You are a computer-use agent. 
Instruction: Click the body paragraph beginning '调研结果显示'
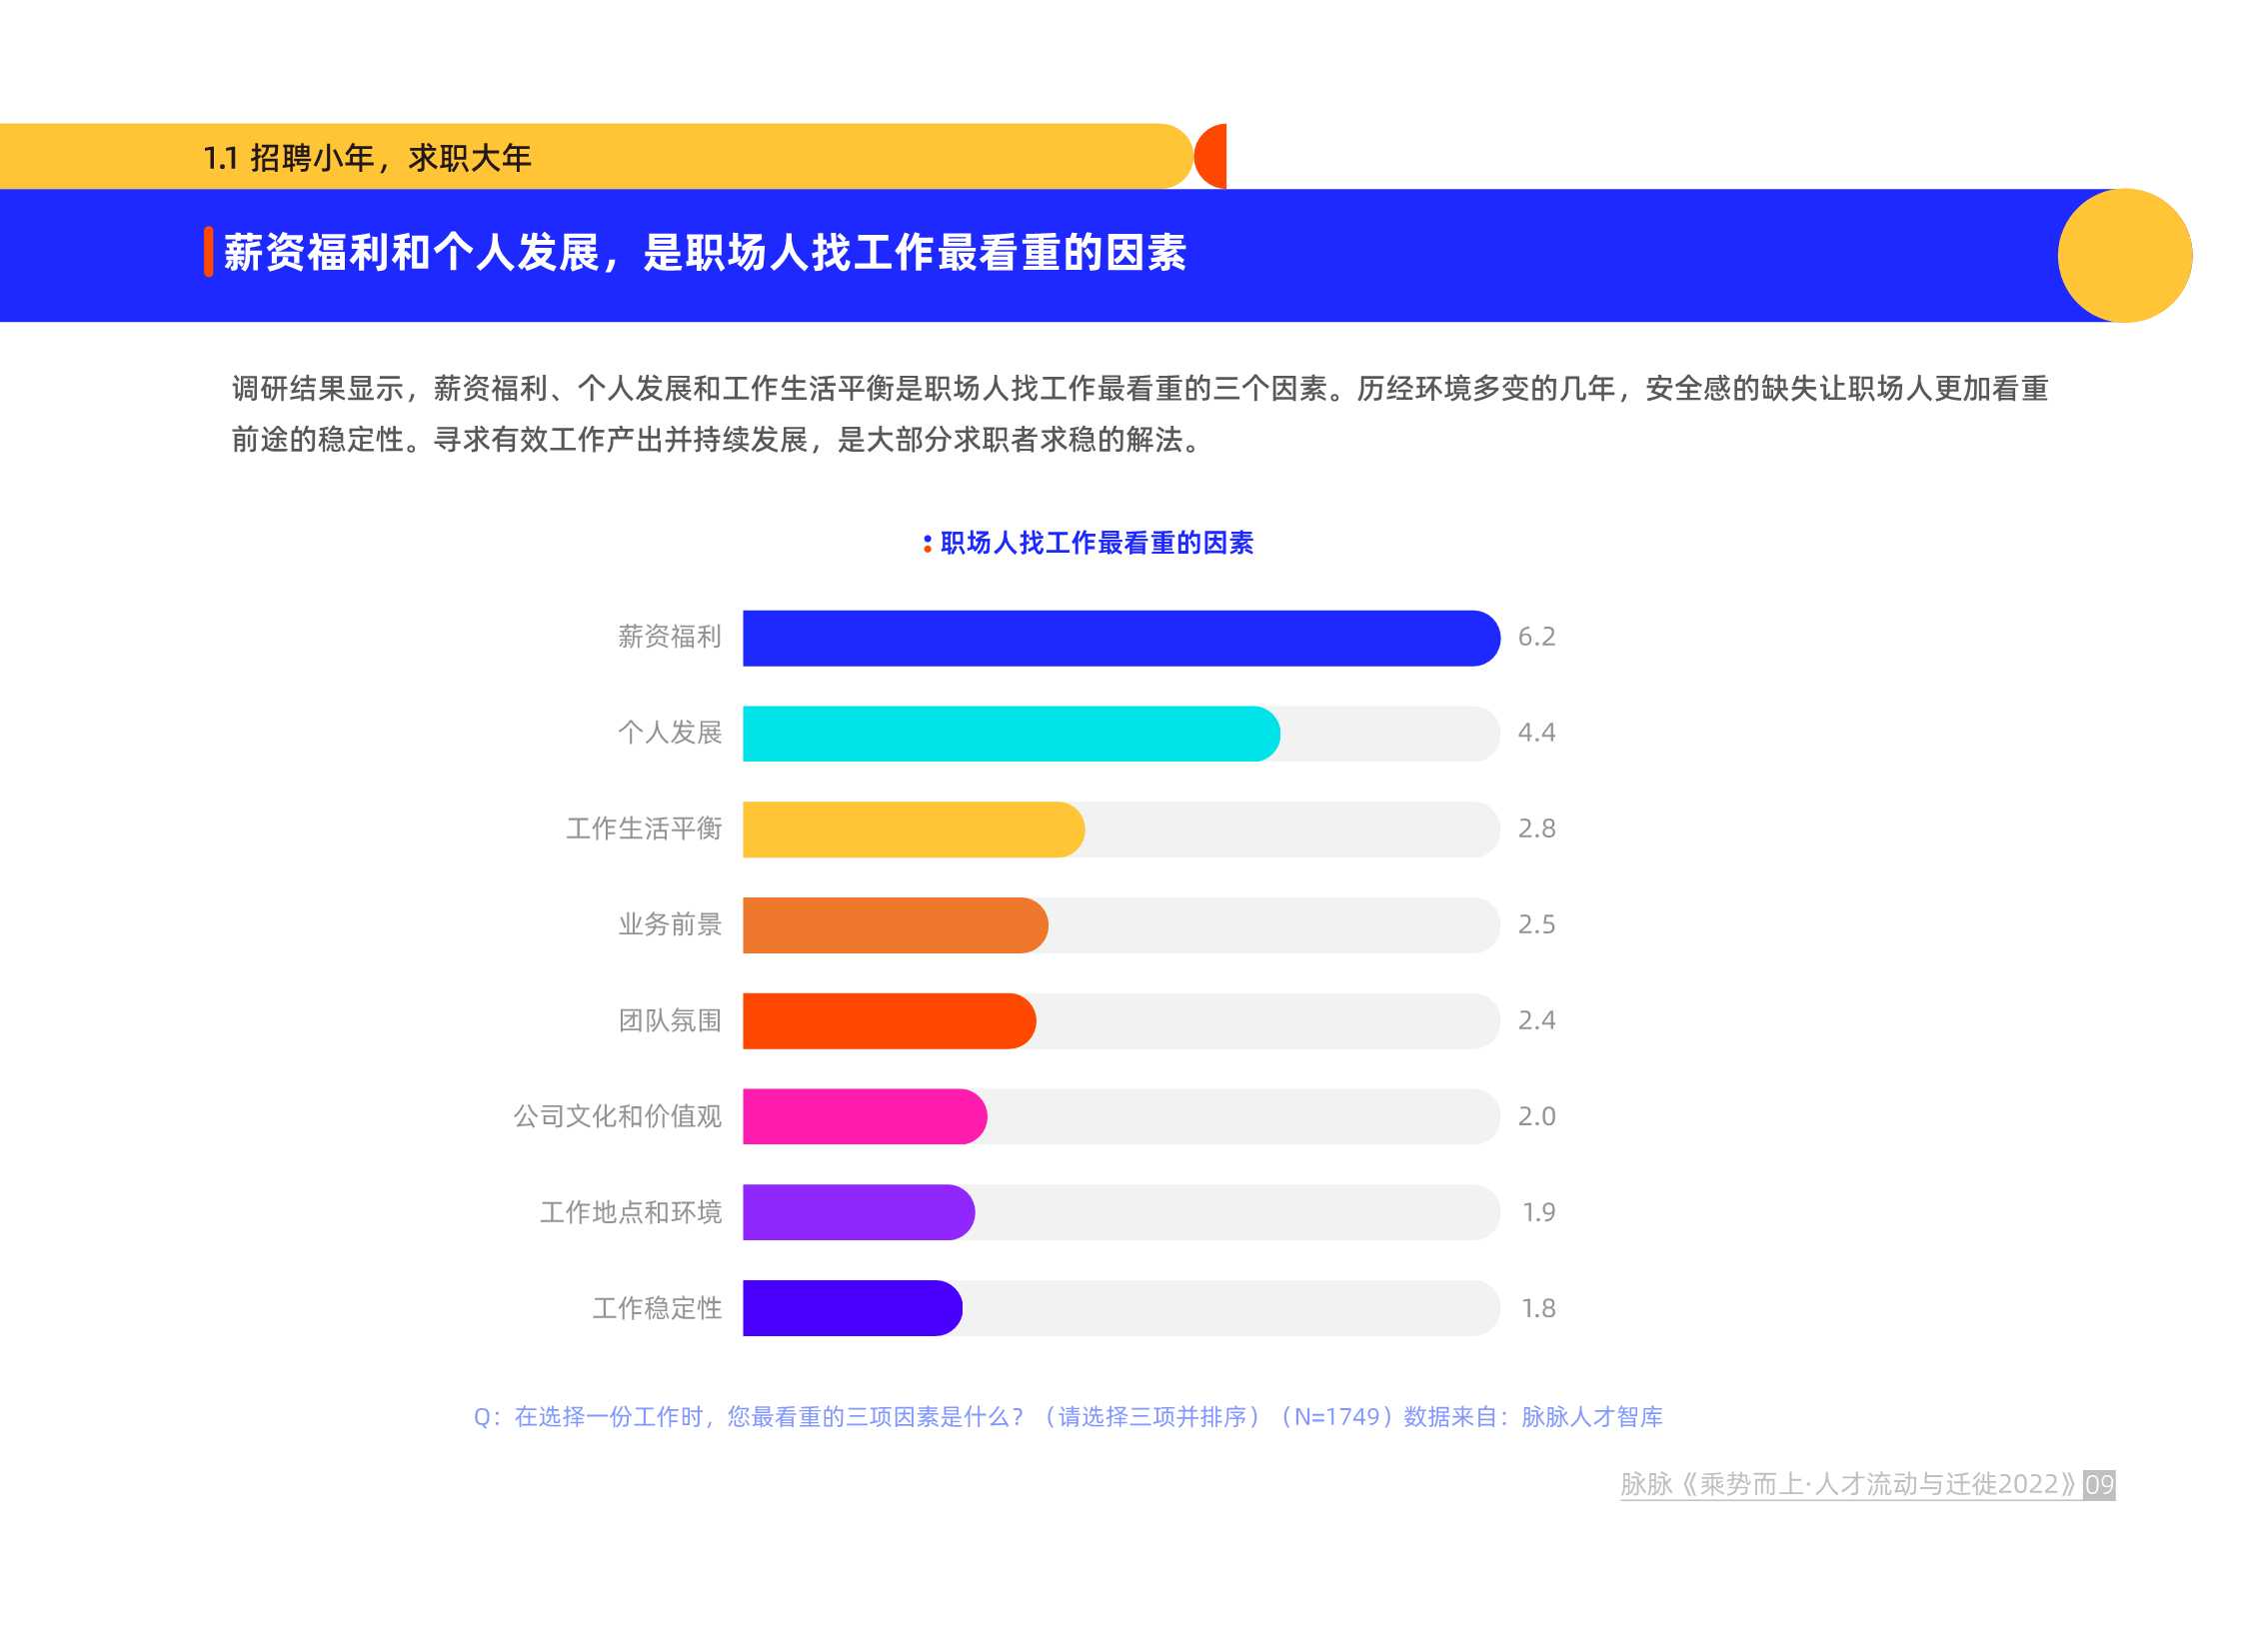coord(1140,414)
